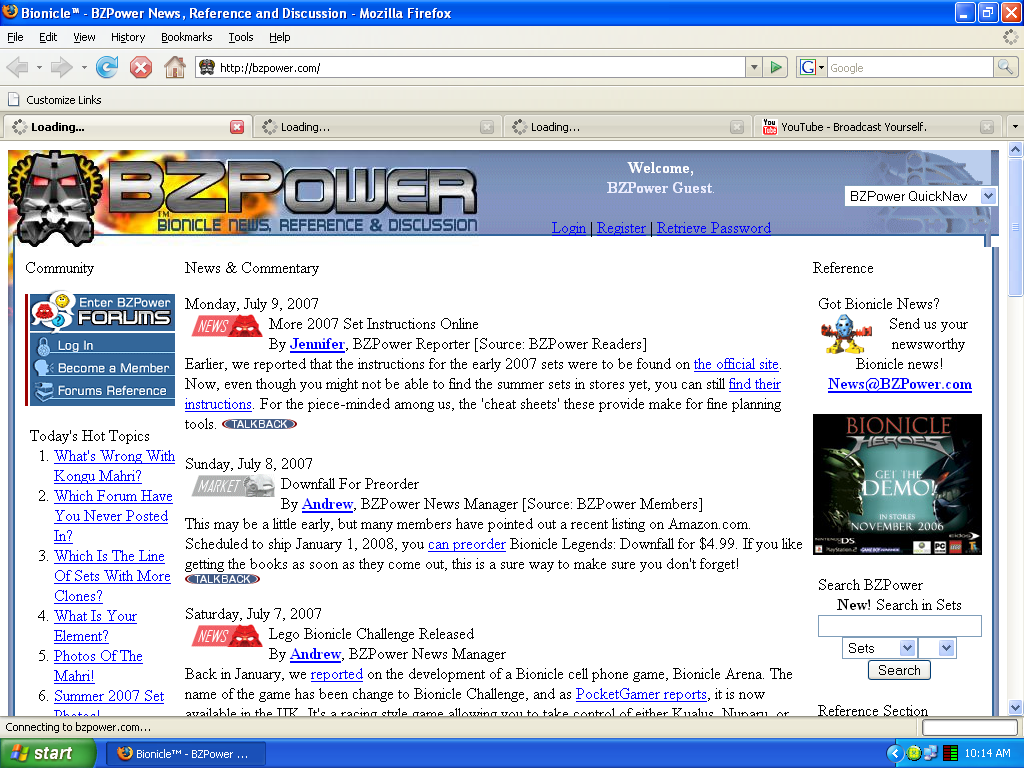Open the Edit menu
1024x768 pixels.
(48, 37)
